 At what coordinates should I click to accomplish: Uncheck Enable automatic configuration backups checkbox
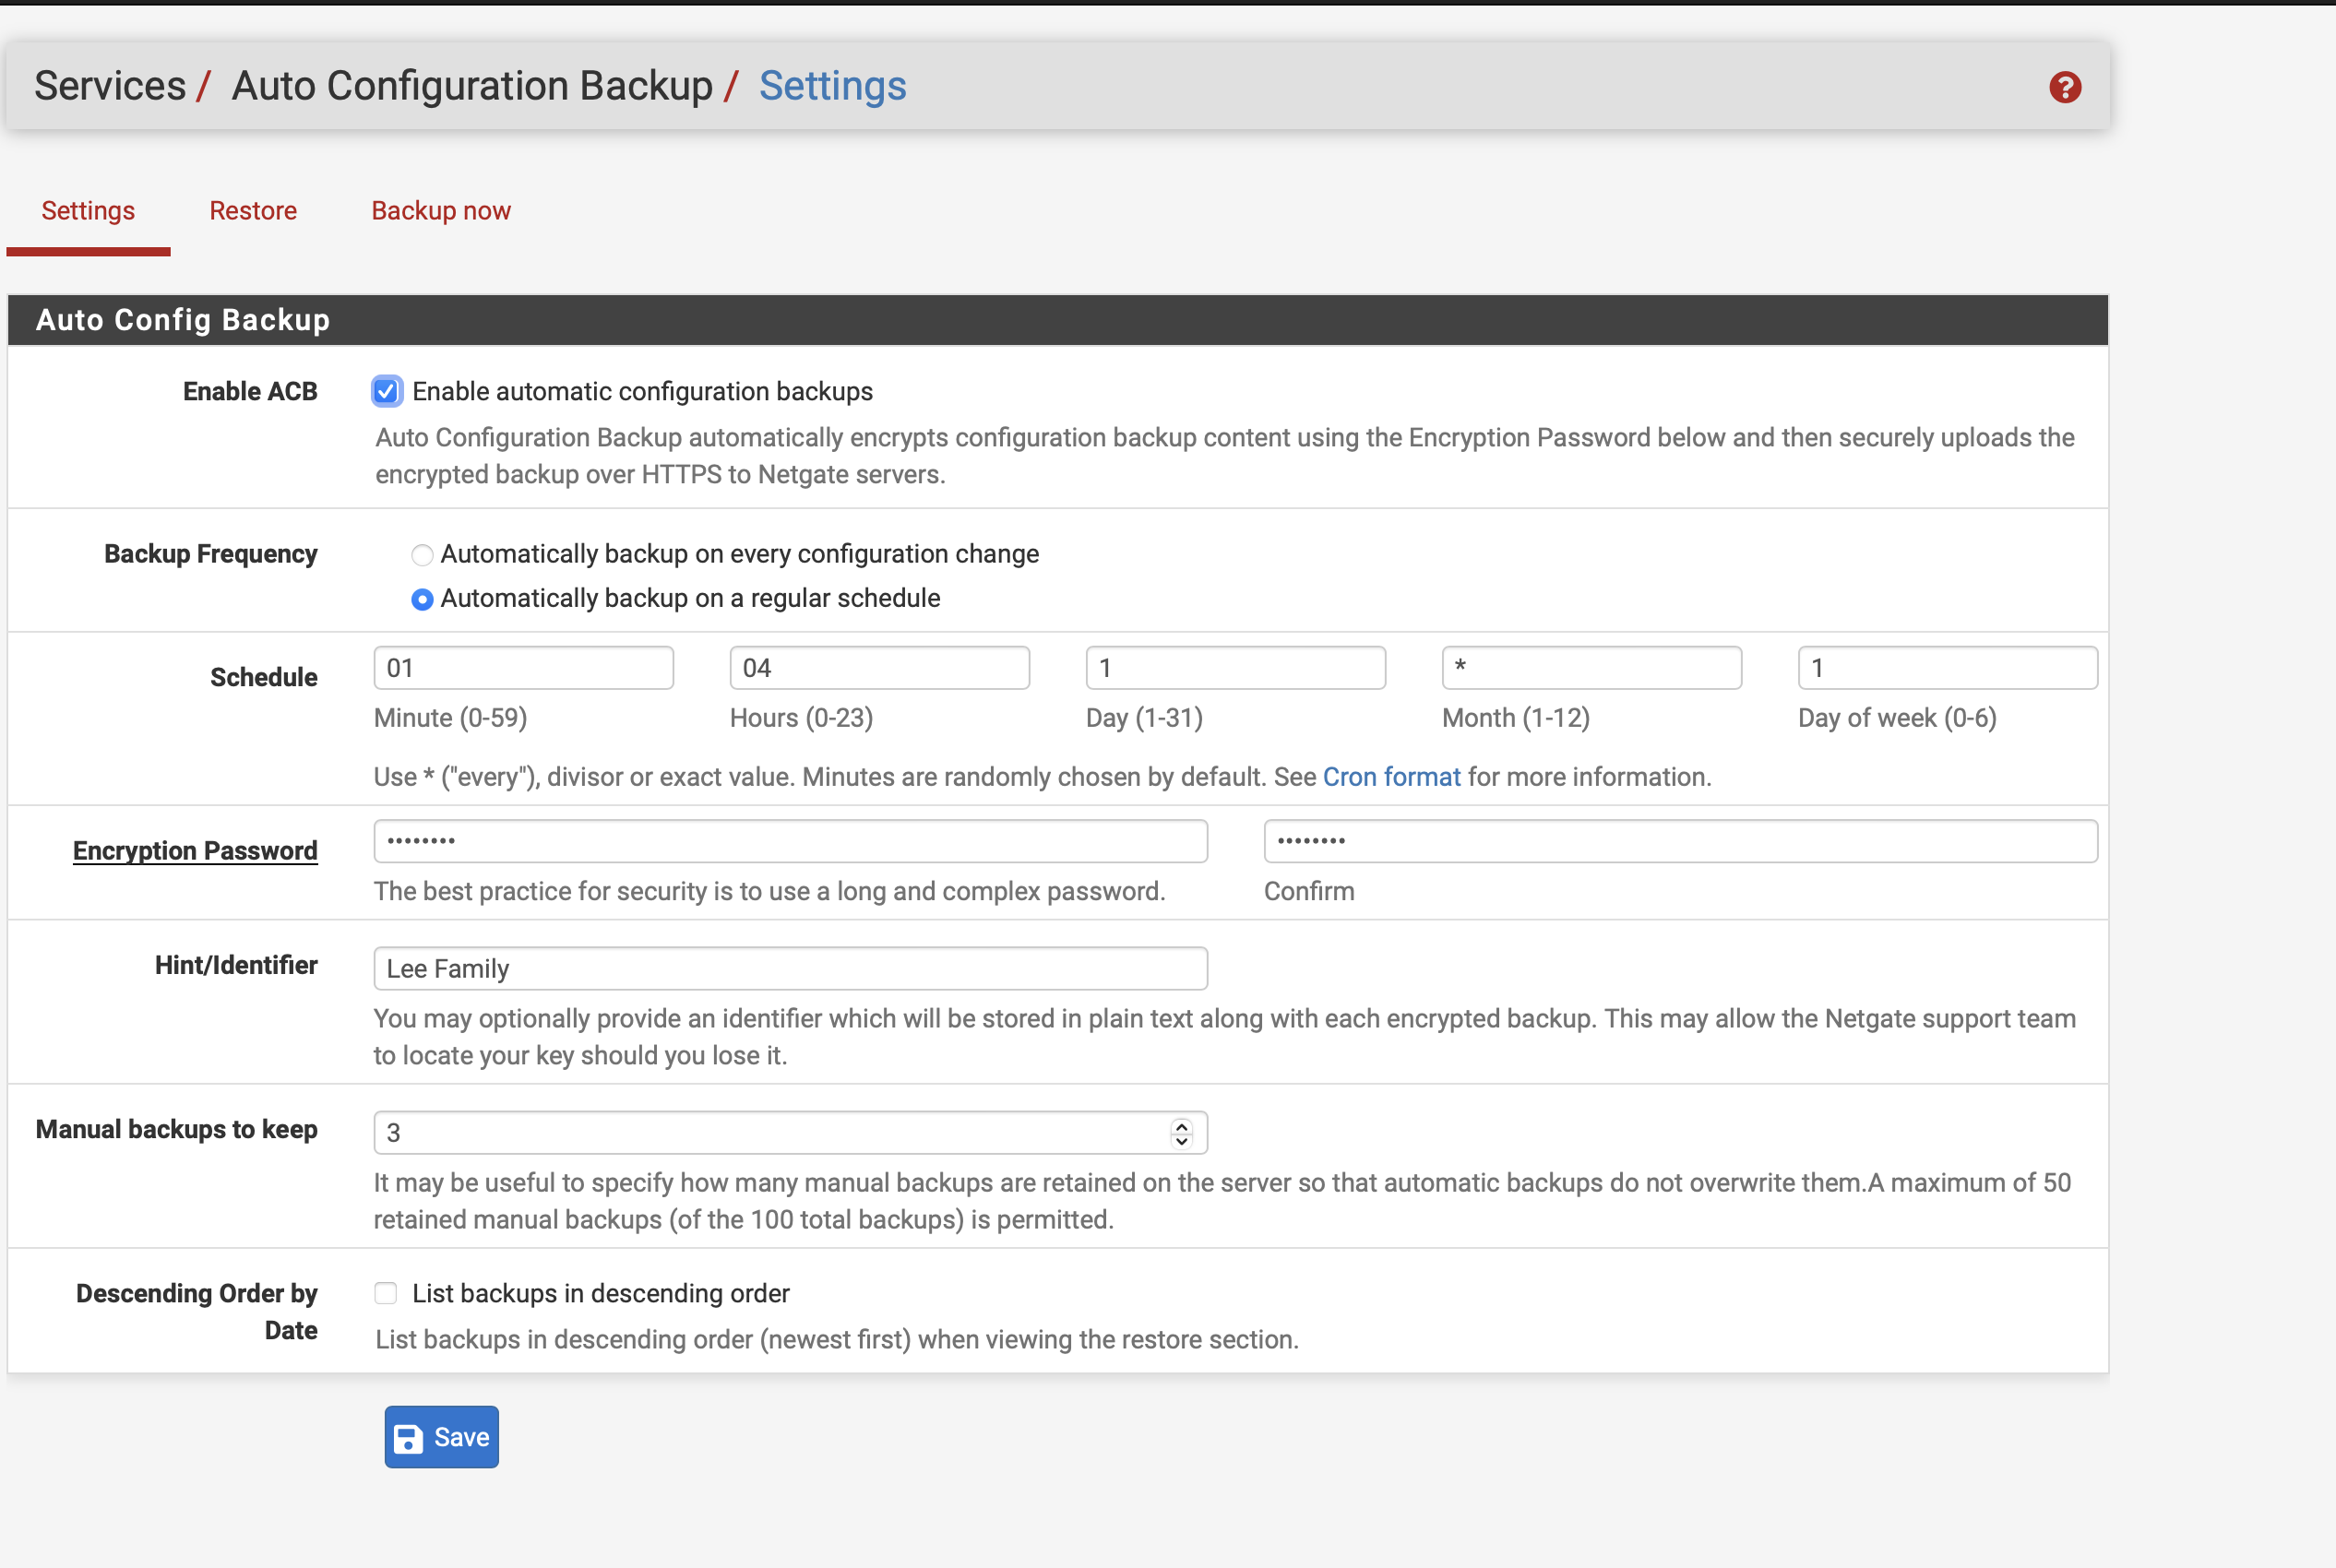coord(386,391)
